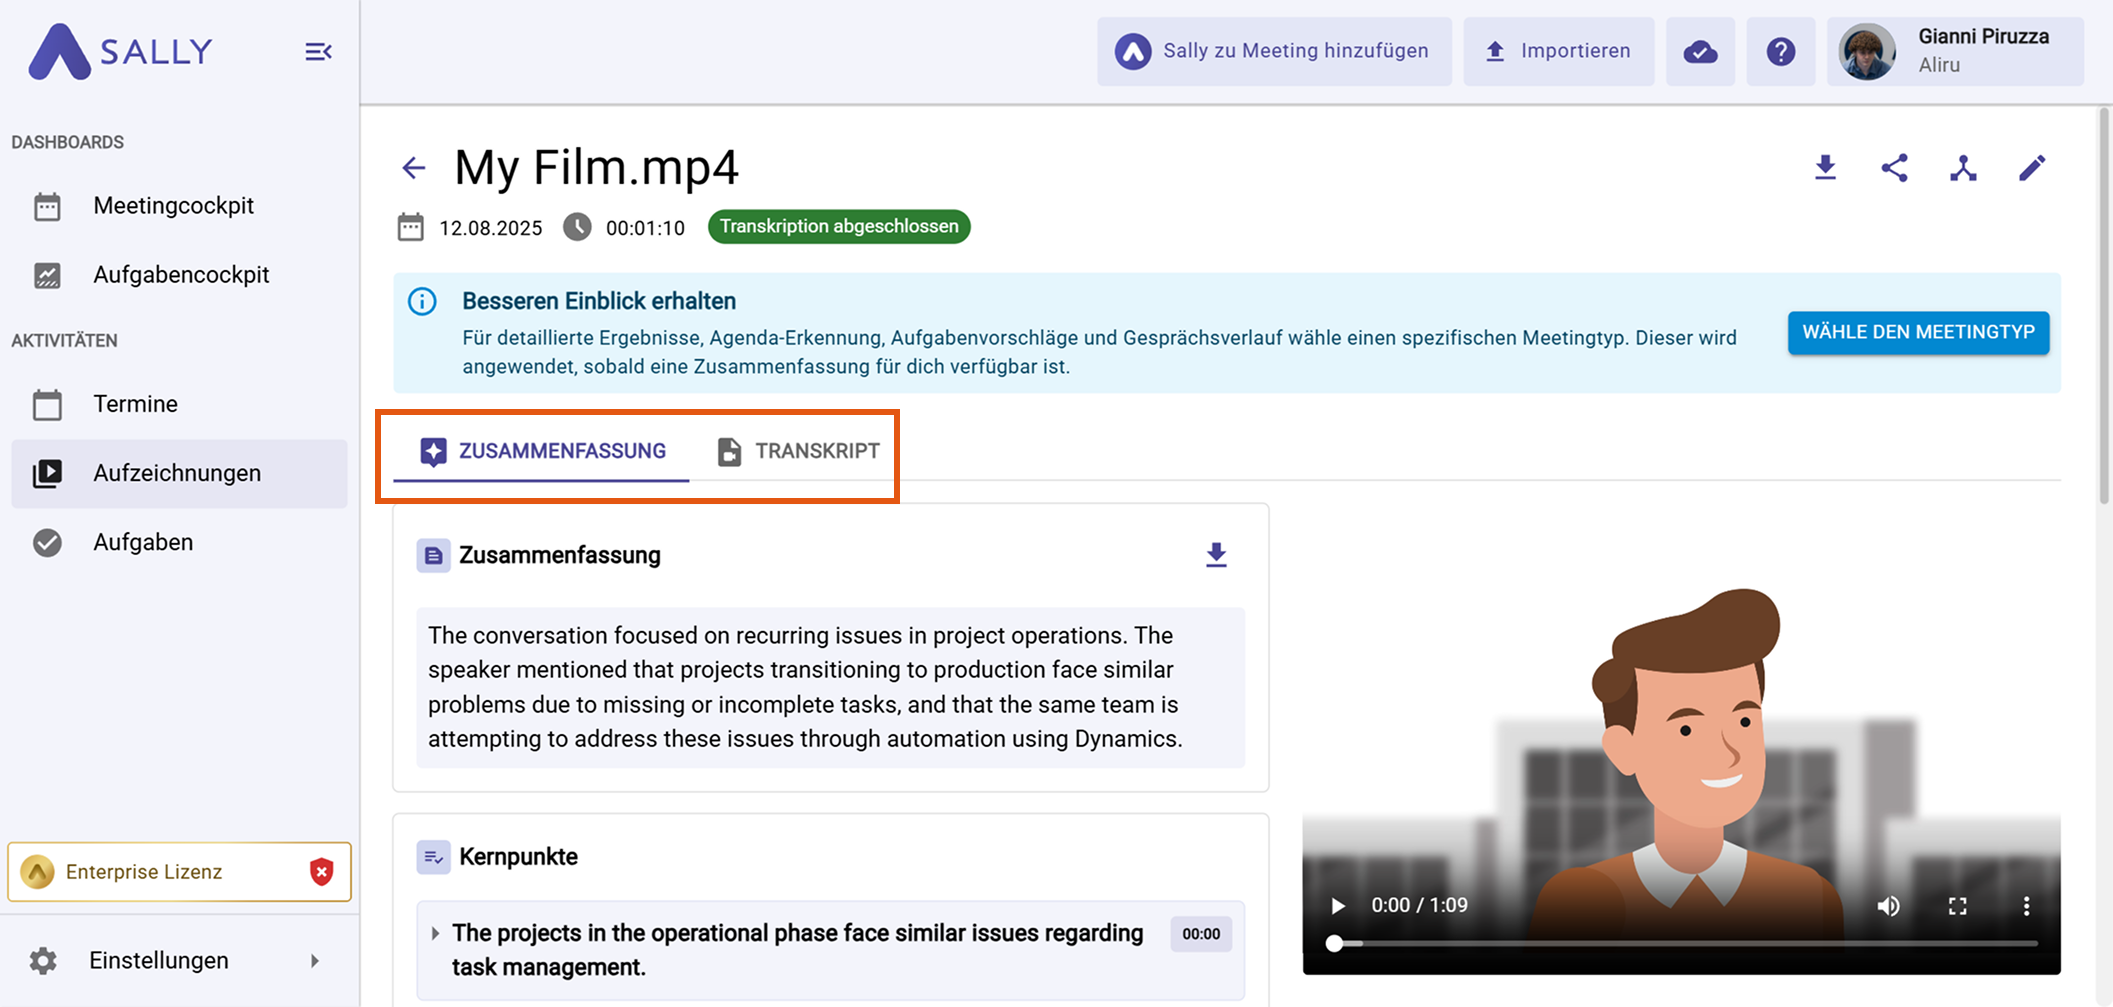The width and height of the screenshot is (2113, 1007).
Task: Edit the recording with pencil icon
Action: point(2032,168)
